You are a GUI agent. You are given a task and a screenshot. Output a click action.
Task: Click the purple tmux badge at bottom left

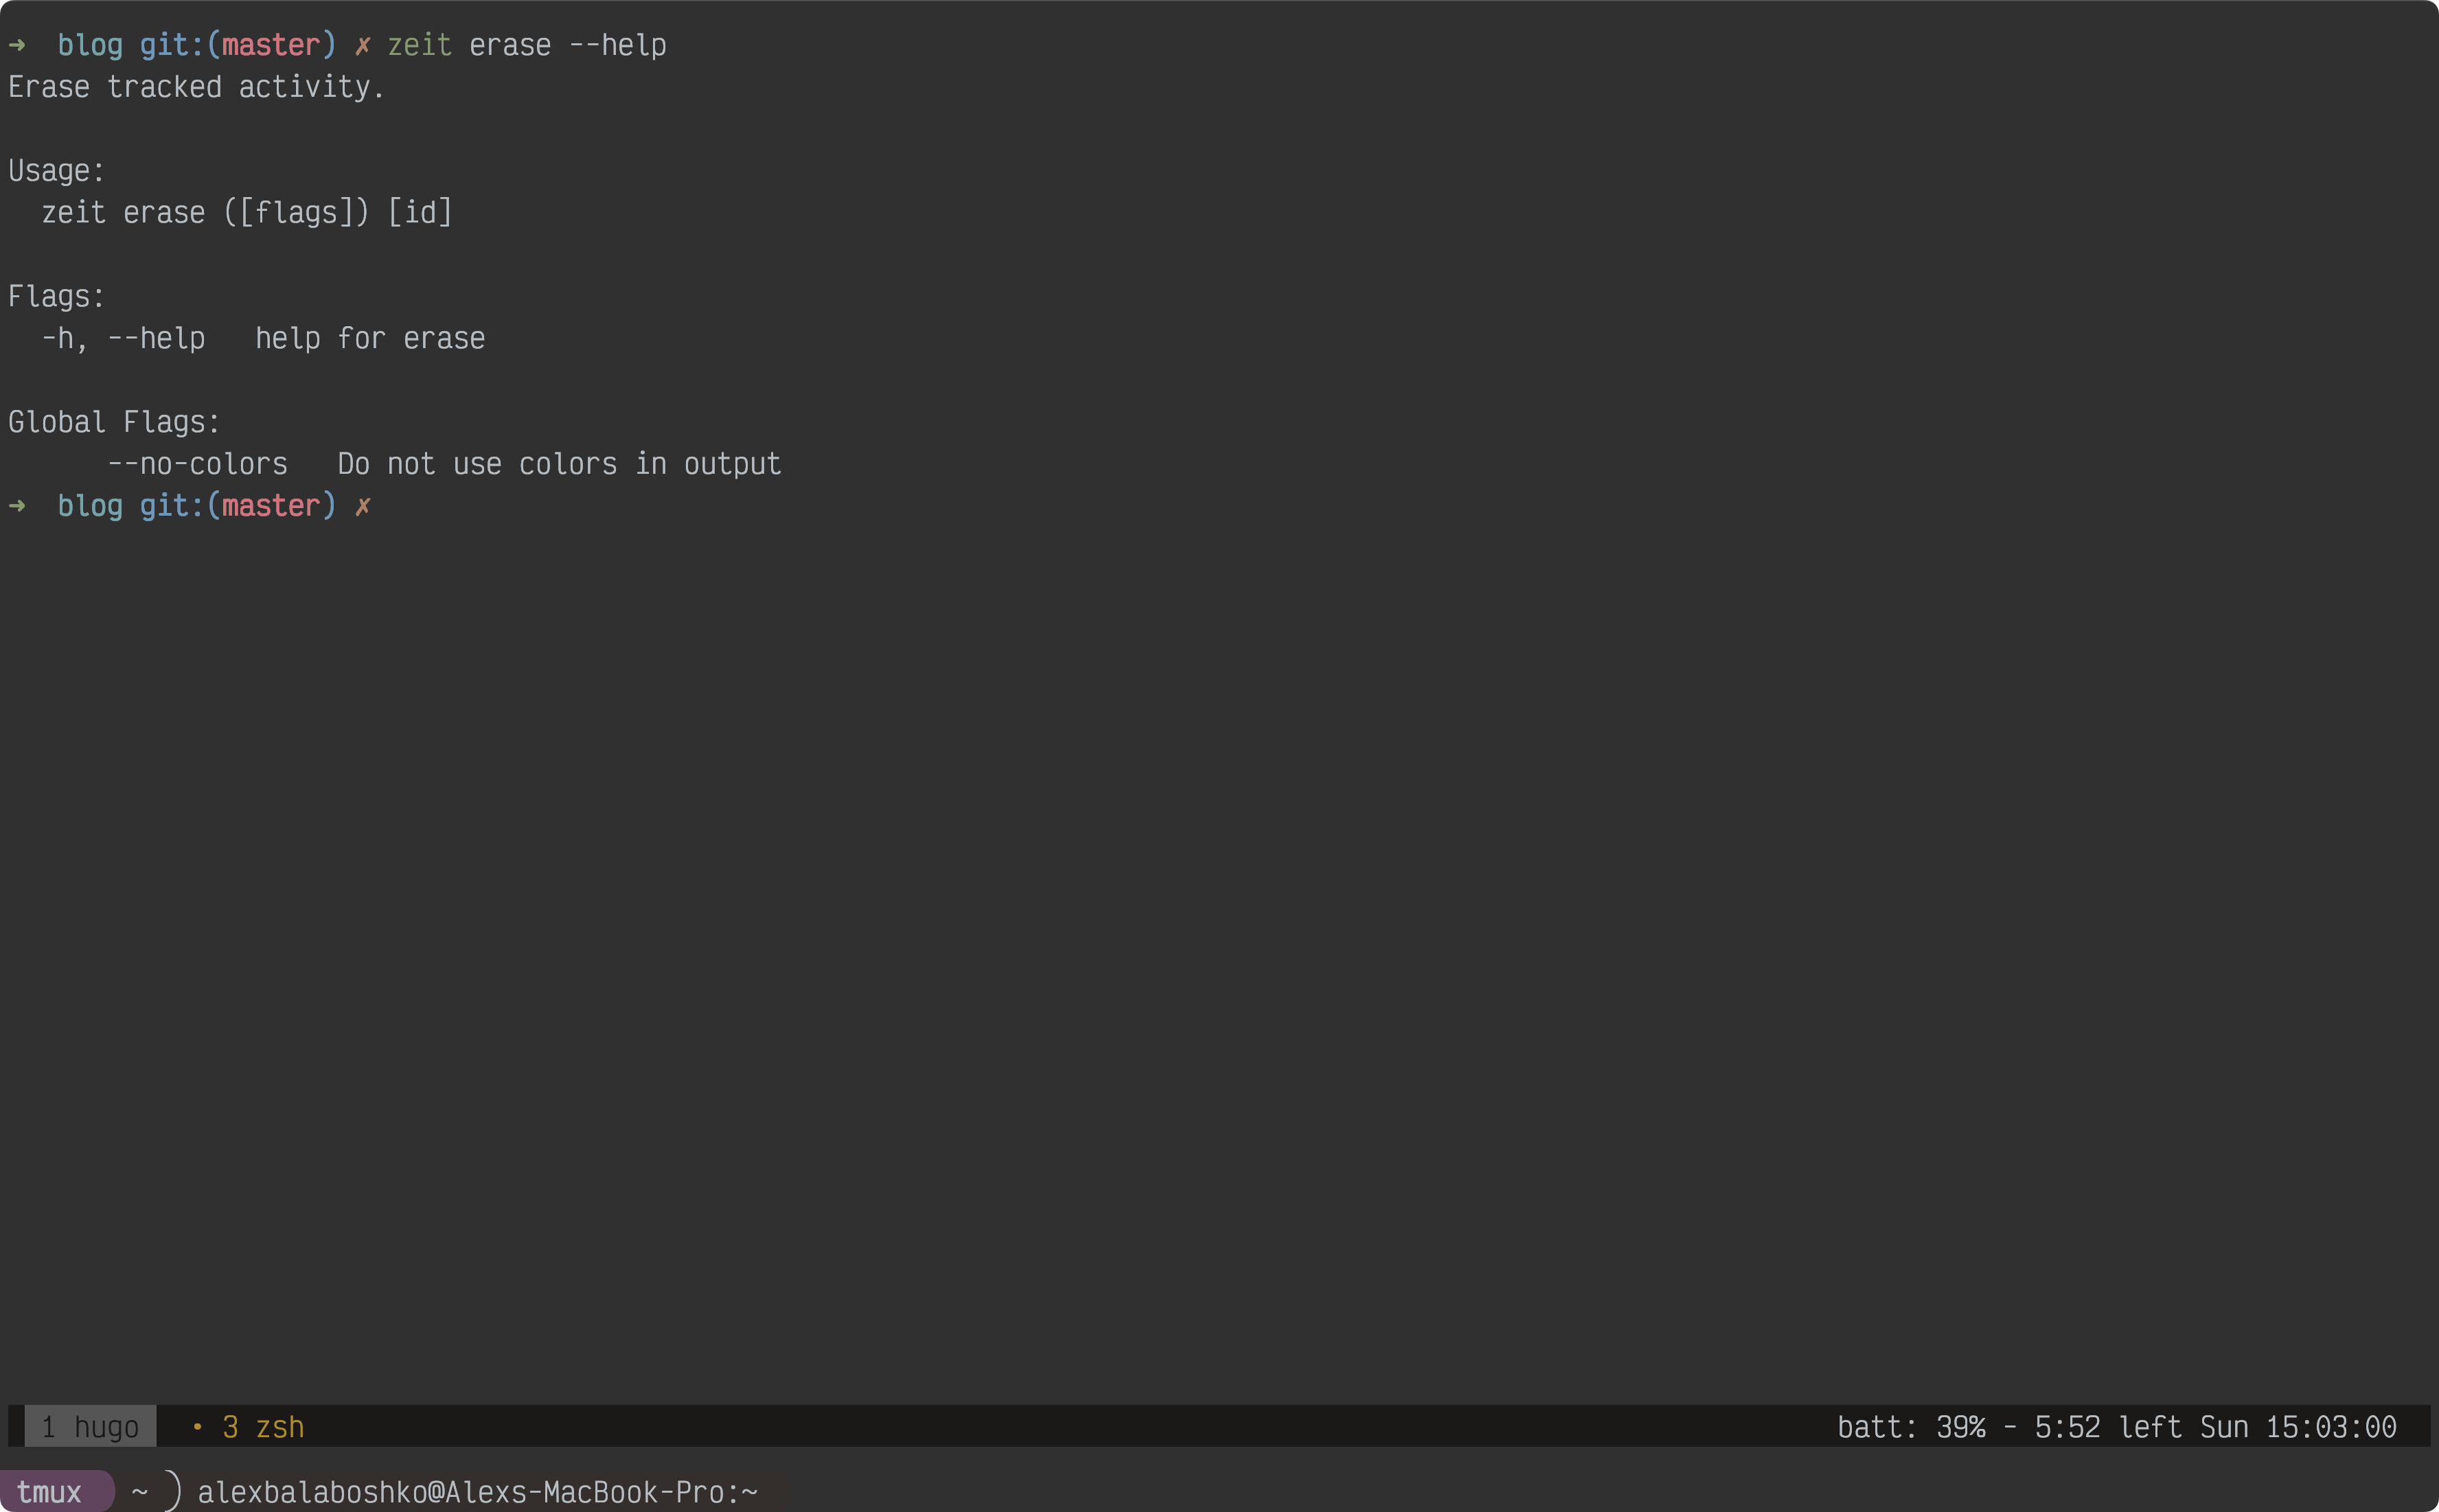(50, 1492)
